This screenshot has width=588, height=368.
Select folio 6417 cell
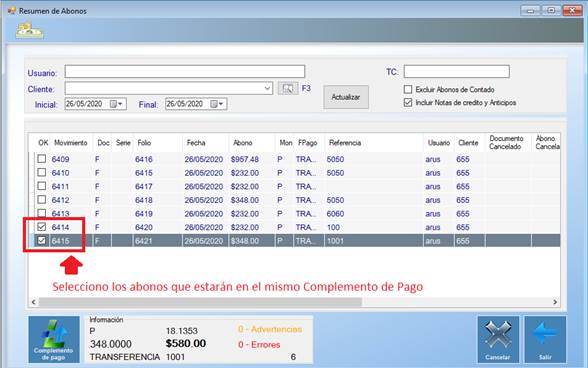(158, 186)
